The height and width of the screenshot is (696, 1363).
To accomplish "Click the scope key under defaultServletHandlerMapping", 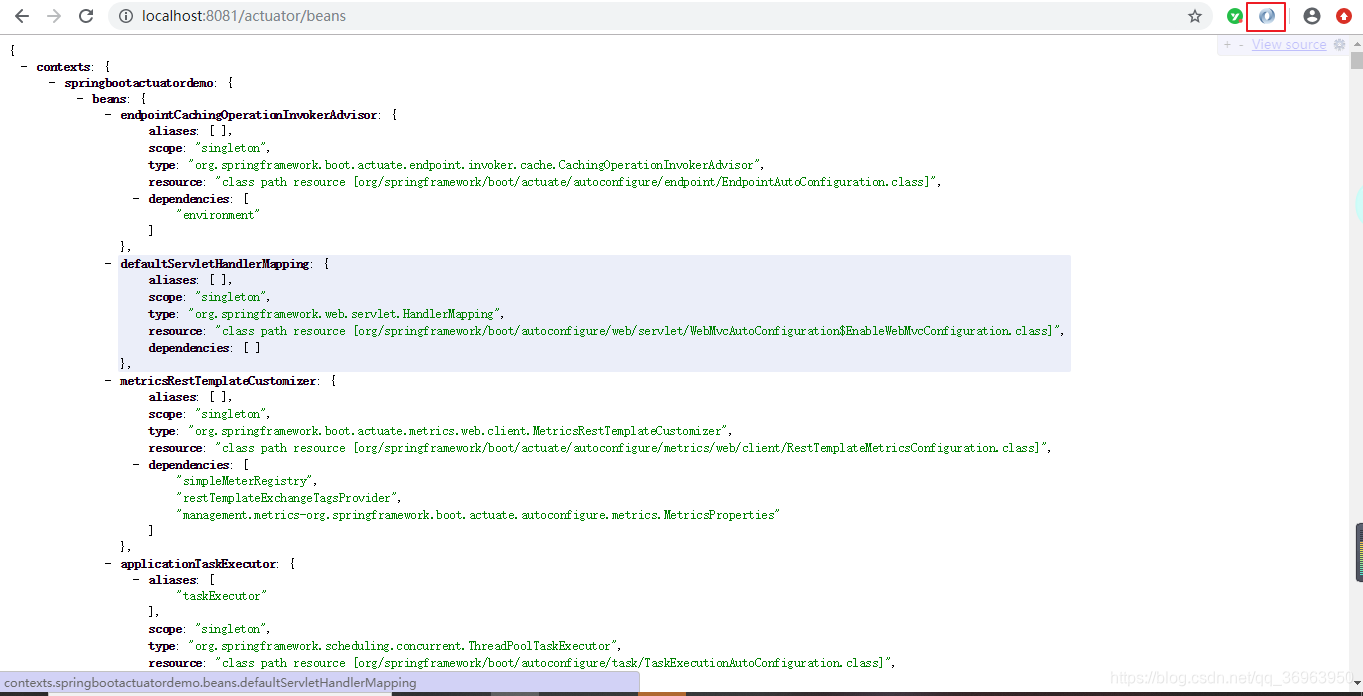I will point(165,297).
